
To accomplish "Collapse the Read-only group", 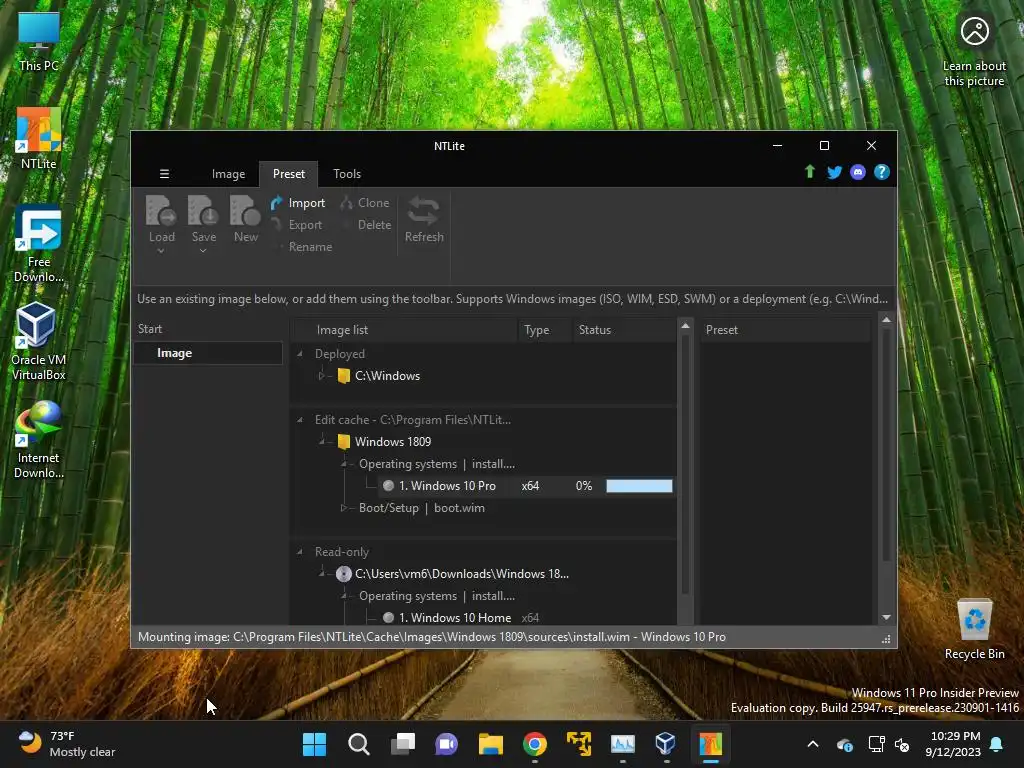I will (300, 552).
